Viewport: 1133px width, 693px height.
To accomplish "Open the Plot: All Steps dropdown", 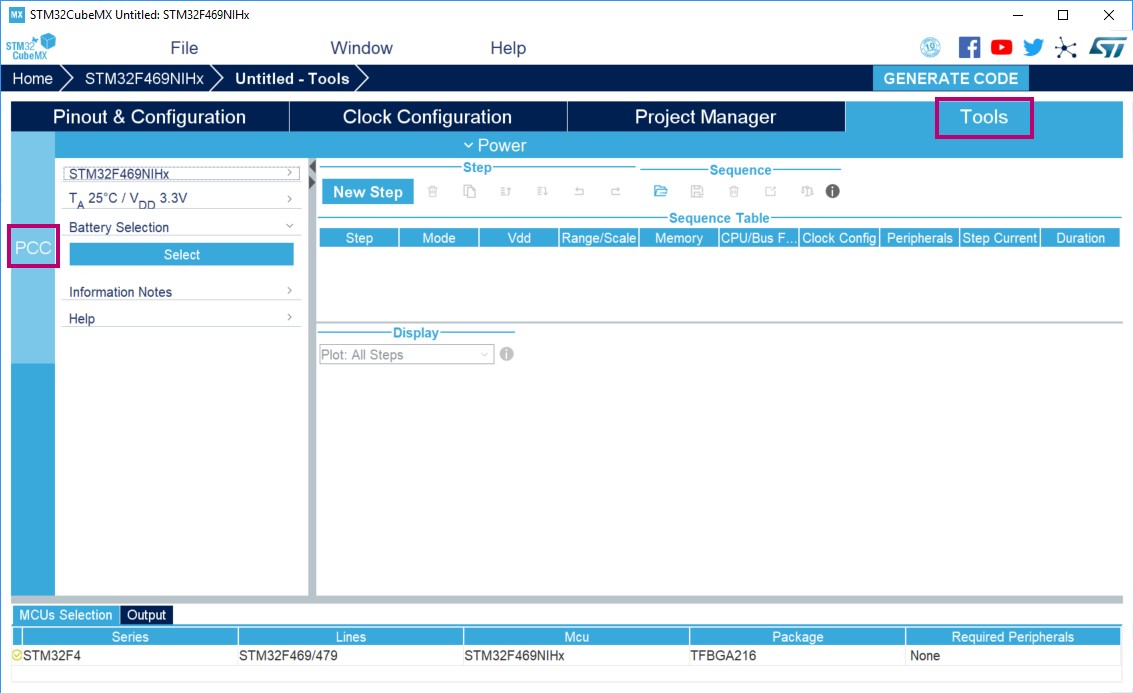I will (406, 355).
